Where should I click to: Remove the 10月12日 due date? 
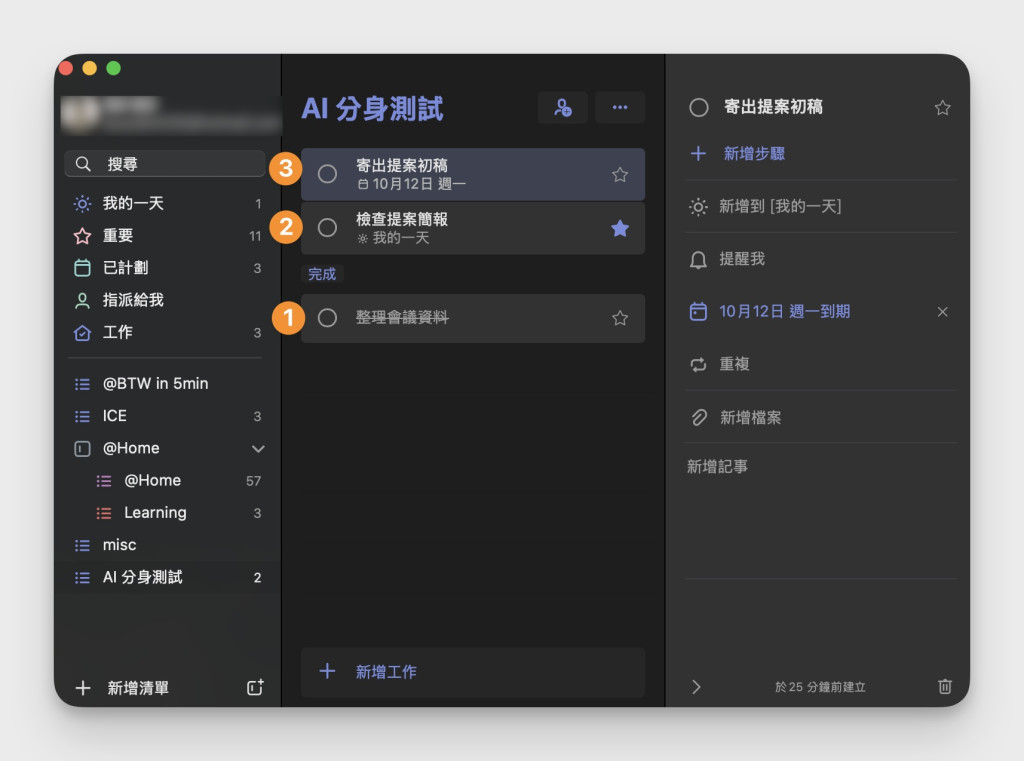[942, 312]
